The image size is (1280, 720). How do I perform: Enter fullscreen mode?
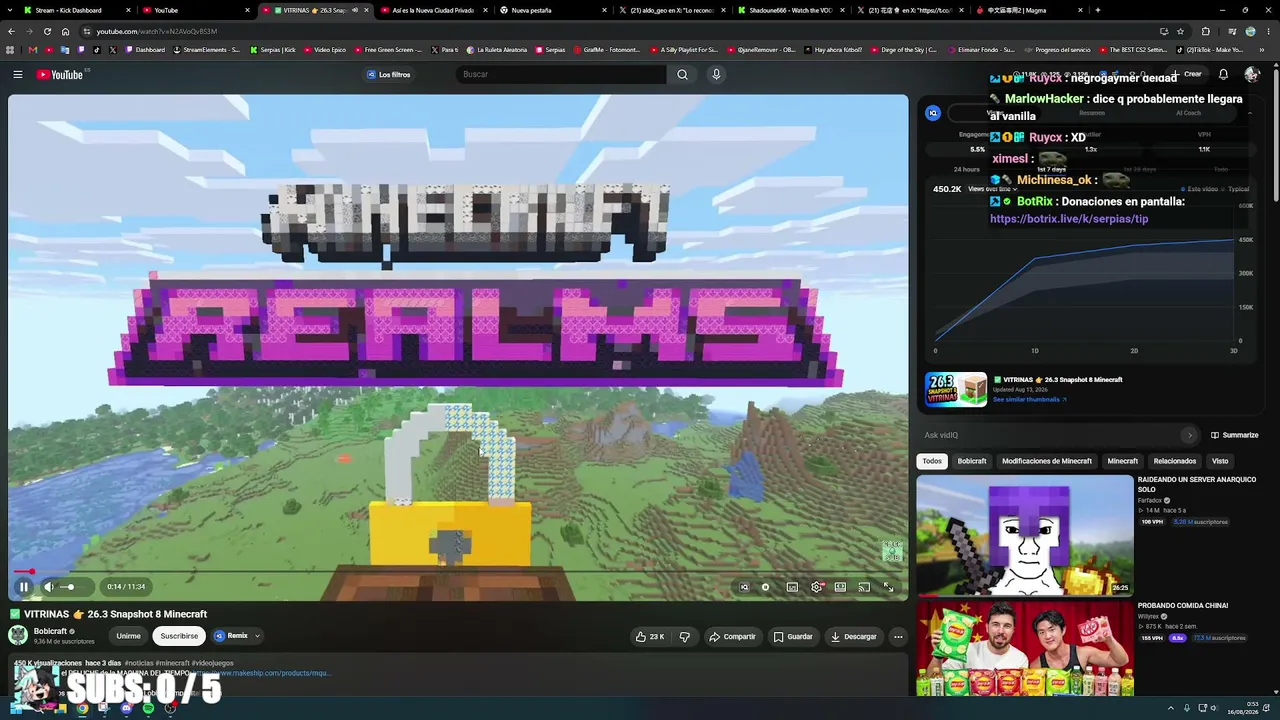[x=888, y=587]
